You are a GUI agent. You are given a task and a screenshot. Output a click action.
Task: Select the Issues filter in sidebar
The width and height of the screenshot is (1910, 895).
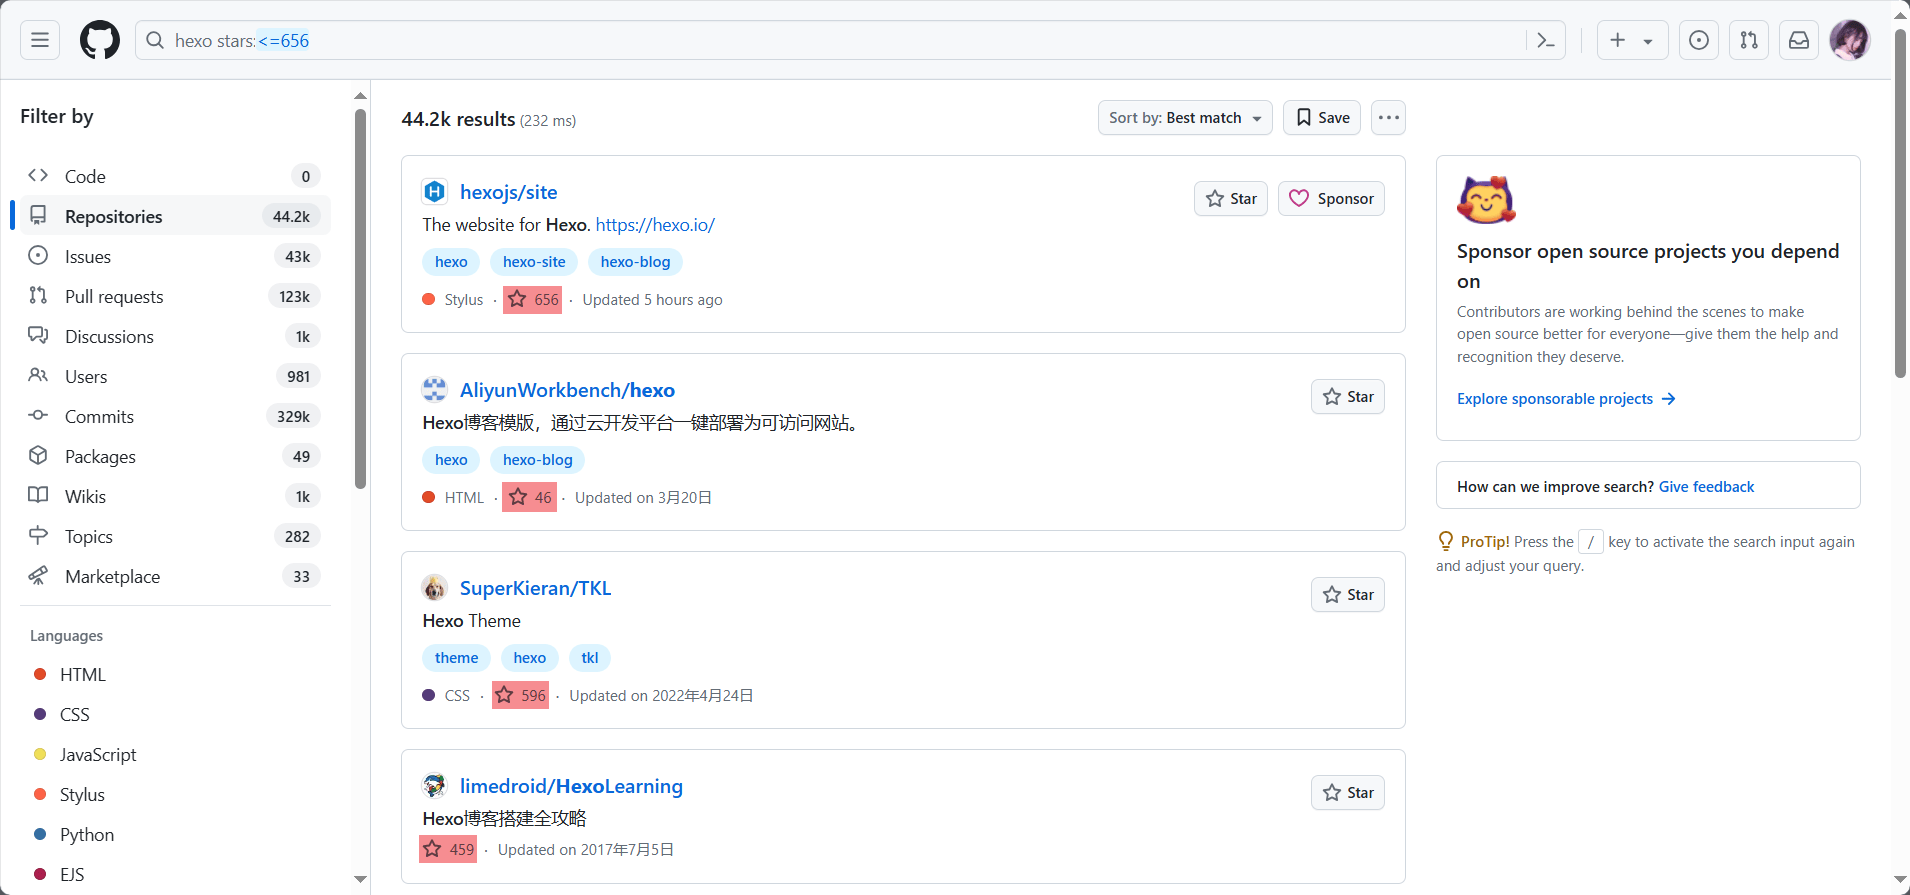point(88,257)
